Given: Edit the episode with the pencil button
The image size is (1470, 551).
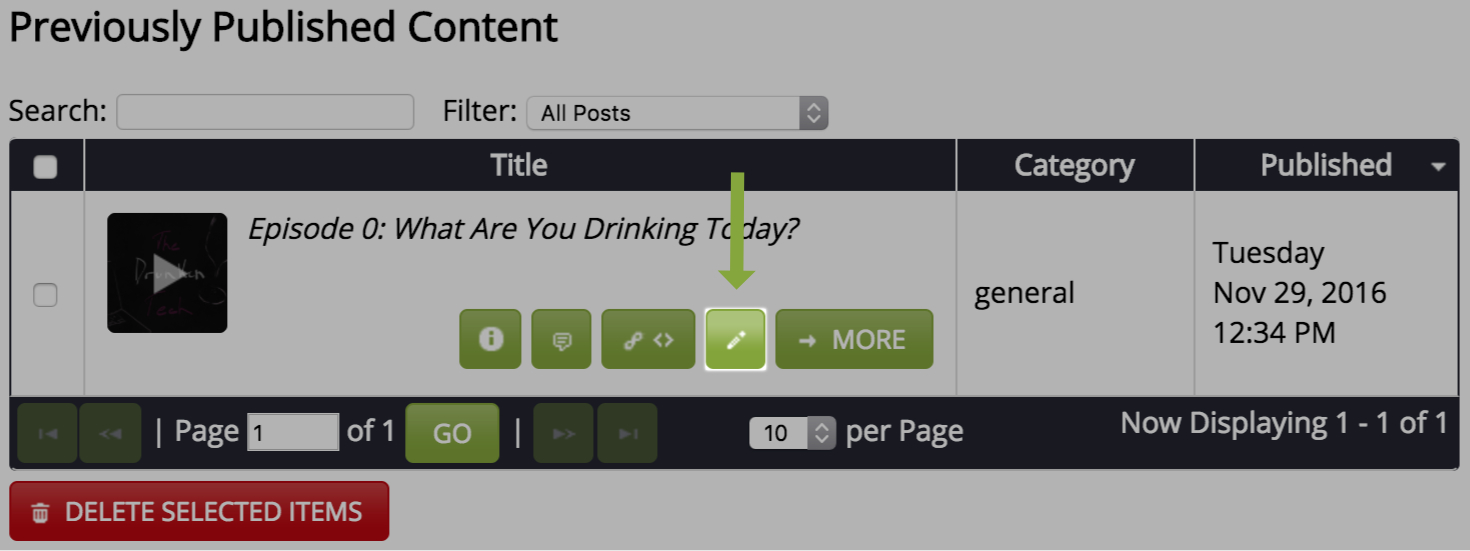Looking at the screenshot, I should point(736,339).
